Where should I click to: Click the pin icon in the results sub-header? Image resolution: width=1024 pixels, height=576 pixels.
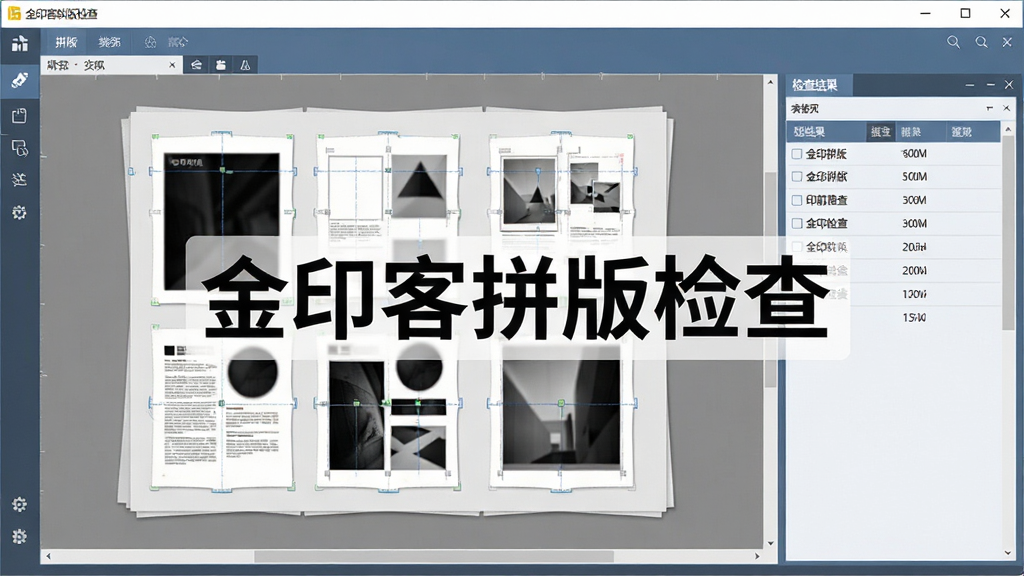coord(989,108)
